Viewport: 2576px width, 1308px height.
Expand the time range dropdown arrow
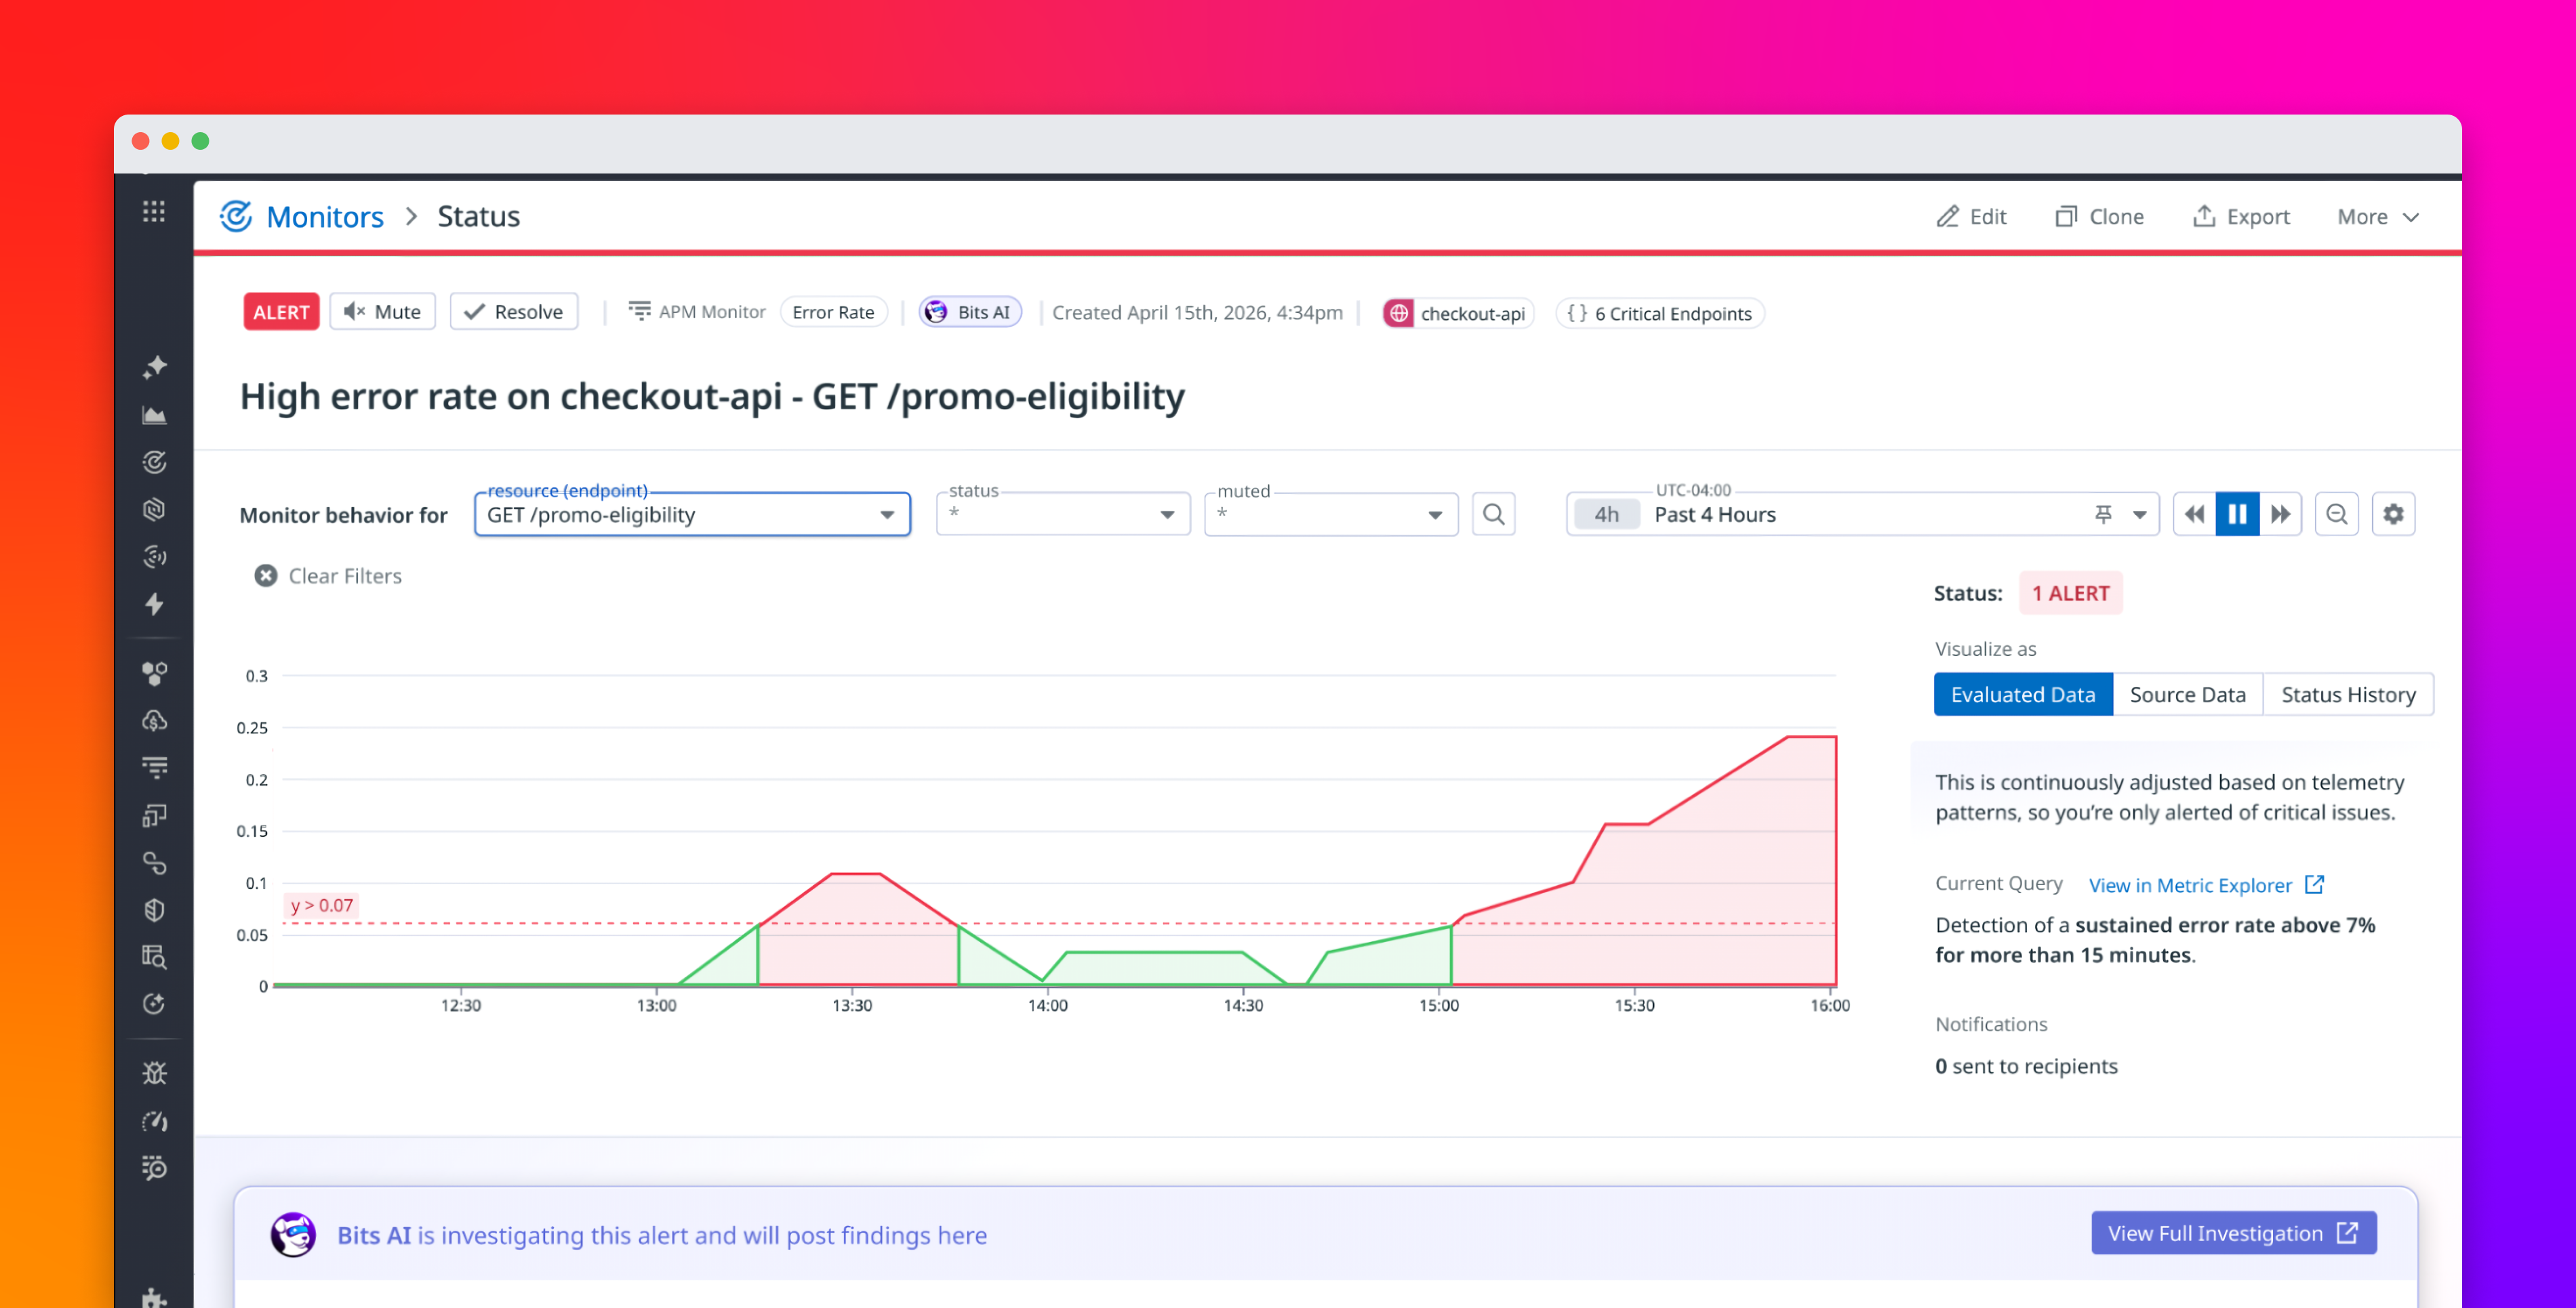coord(2139,515)
